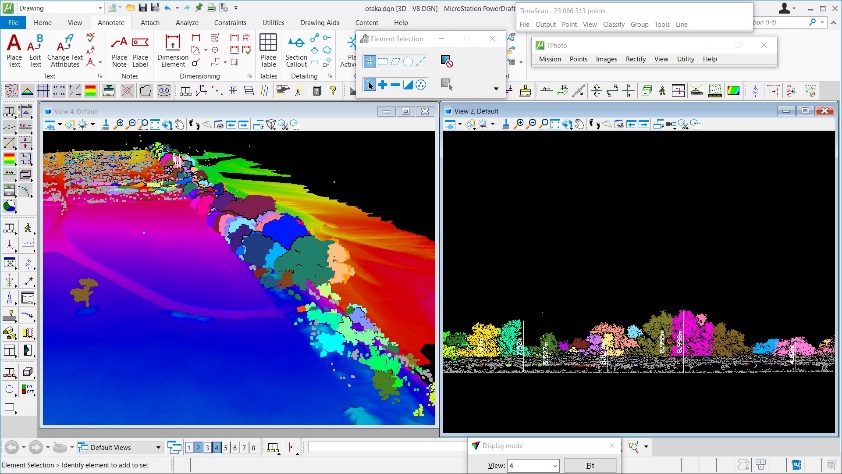Switch to the Drawing Aids ribbon tab

pos(319,22)
